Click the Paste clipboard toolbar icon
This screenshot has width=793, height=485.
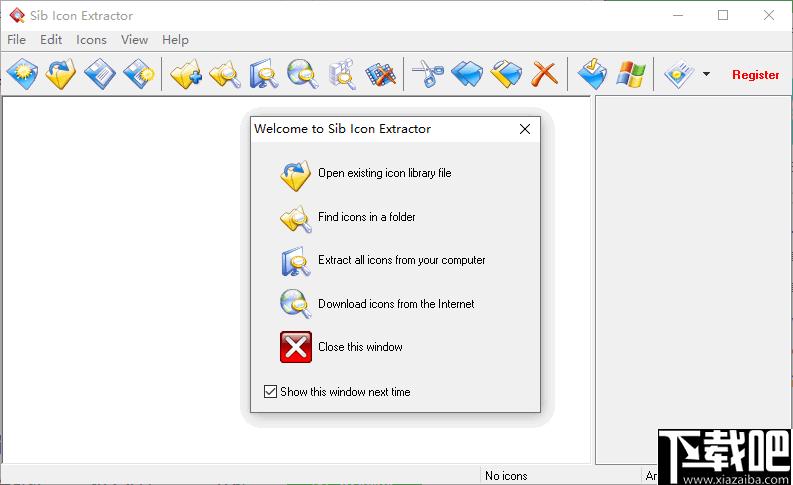click(x=506, y=74)
